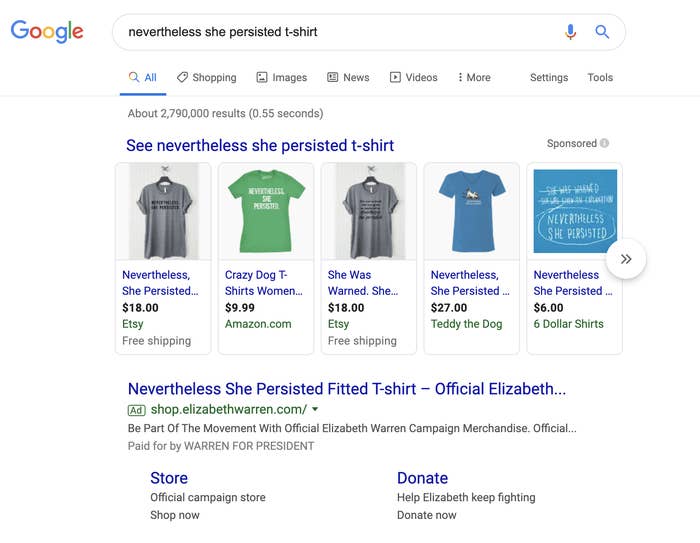This screenshot has width=700, height=543.
Task: Click 'Paid for by WARREN FOR PRESIDENT' text
Action: [221, 446]
